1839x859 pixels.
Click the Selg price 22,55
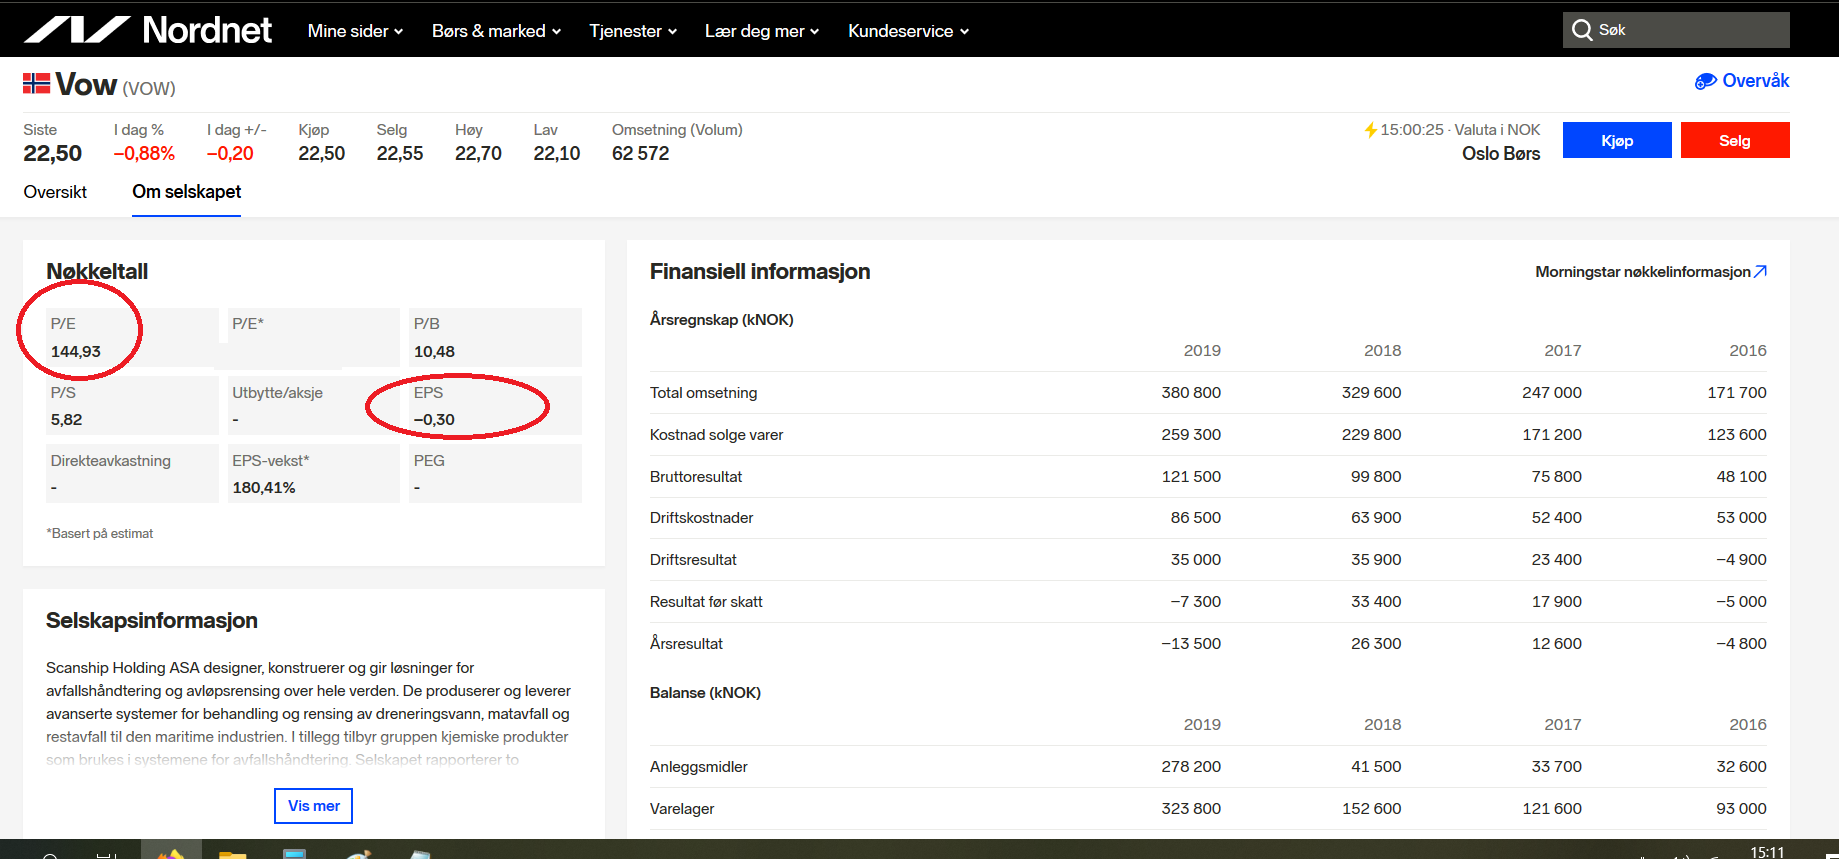point(400,153)
